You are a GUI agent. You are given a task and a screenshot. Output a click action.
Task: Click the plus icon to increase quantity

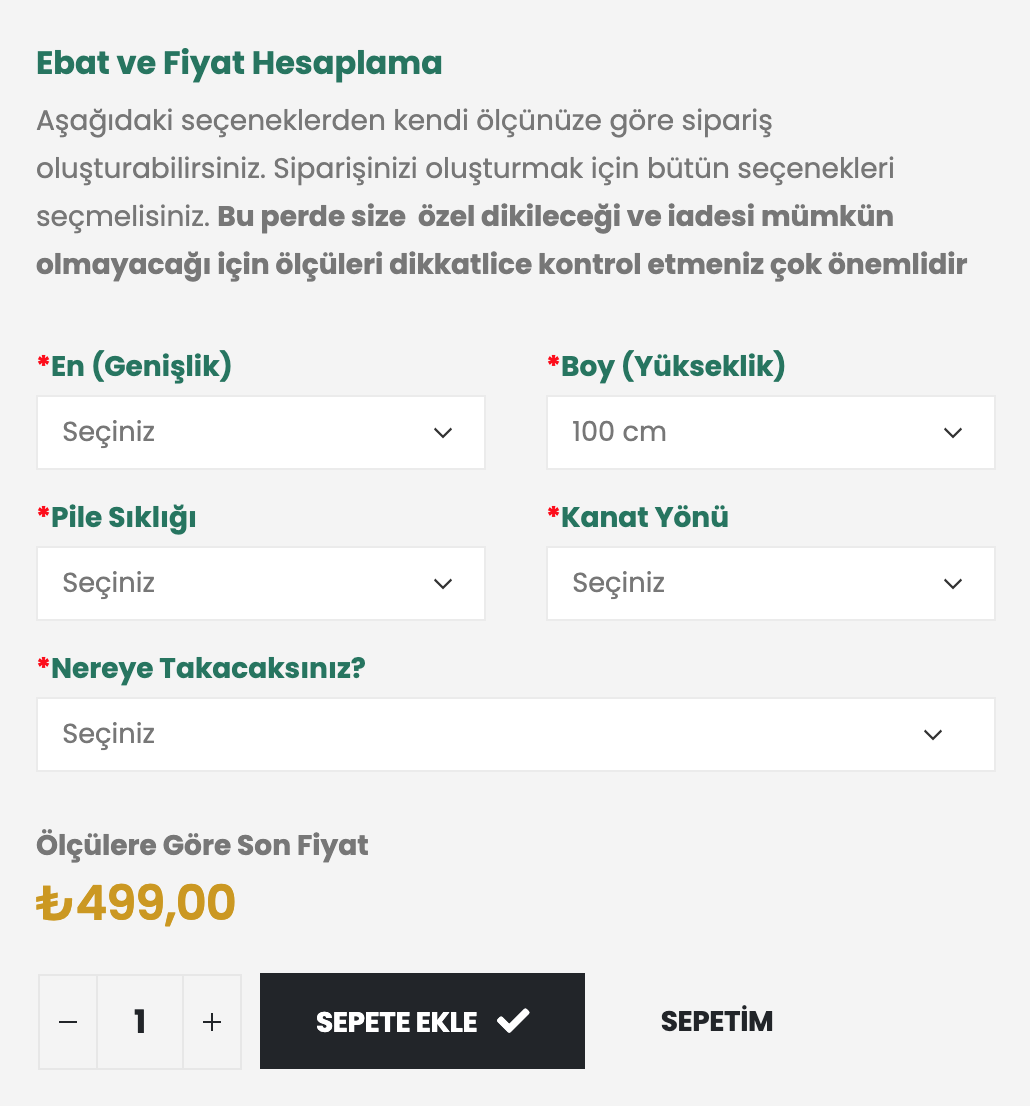pos(212,1021)
